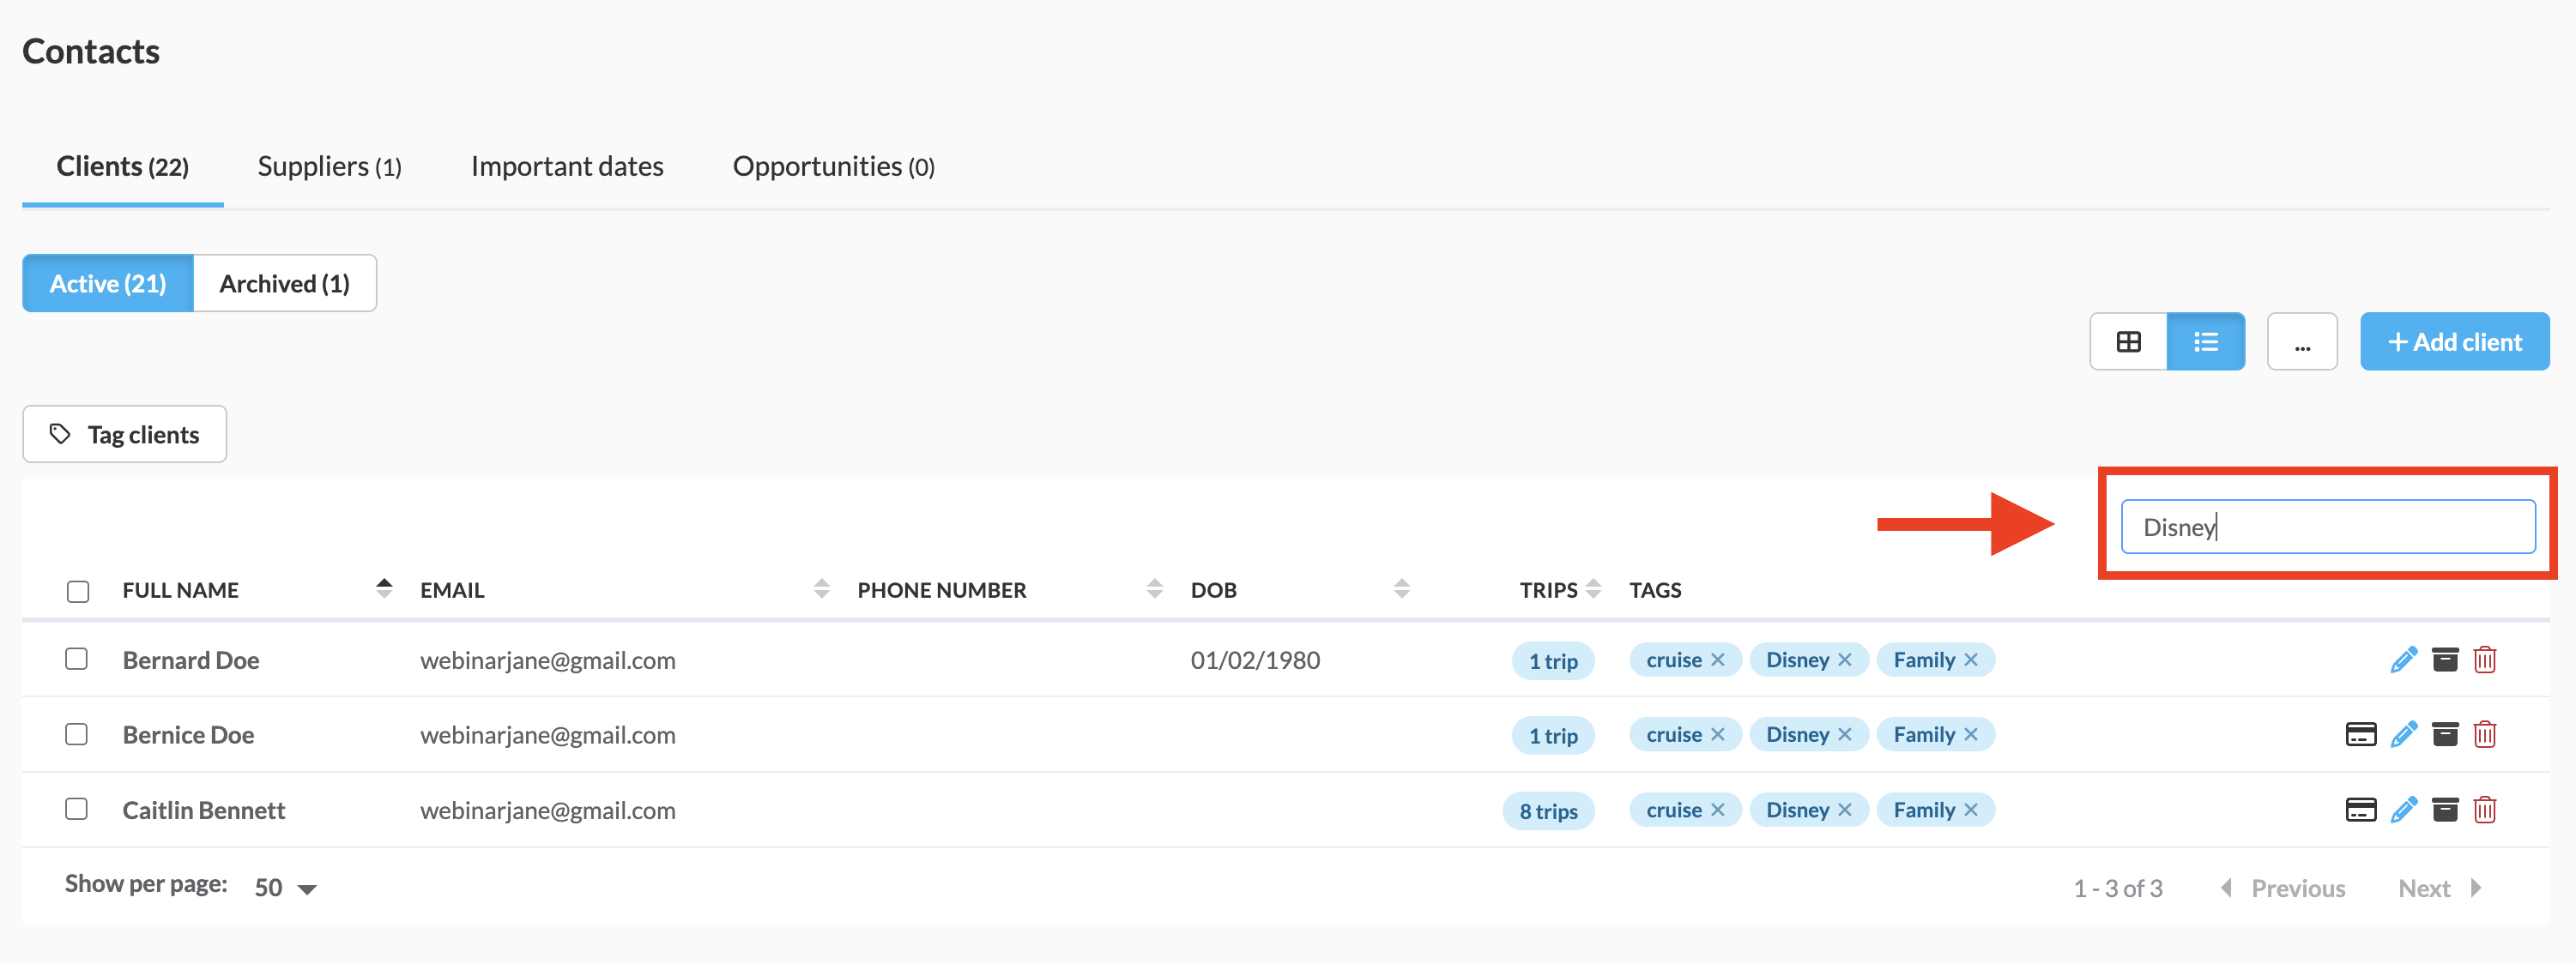Click pencil edit icon for Bernard Doe
This screenshot has width=2576, height=964.
2403,660
